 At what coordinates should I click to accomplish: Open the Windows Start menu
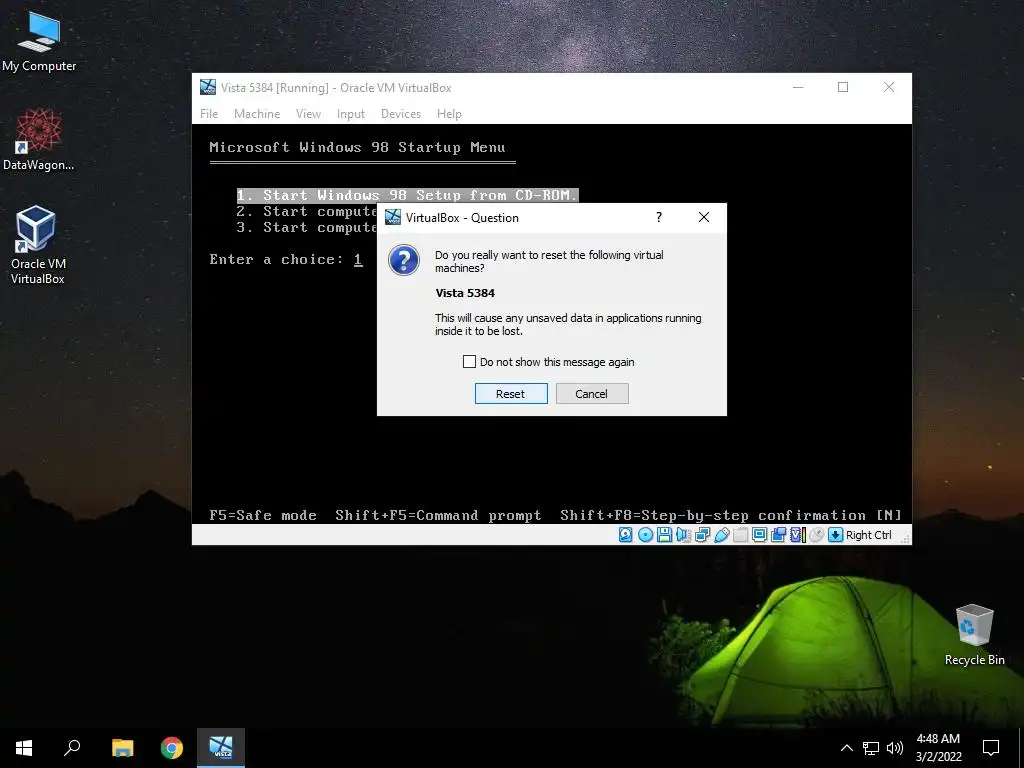coord(24,748)
